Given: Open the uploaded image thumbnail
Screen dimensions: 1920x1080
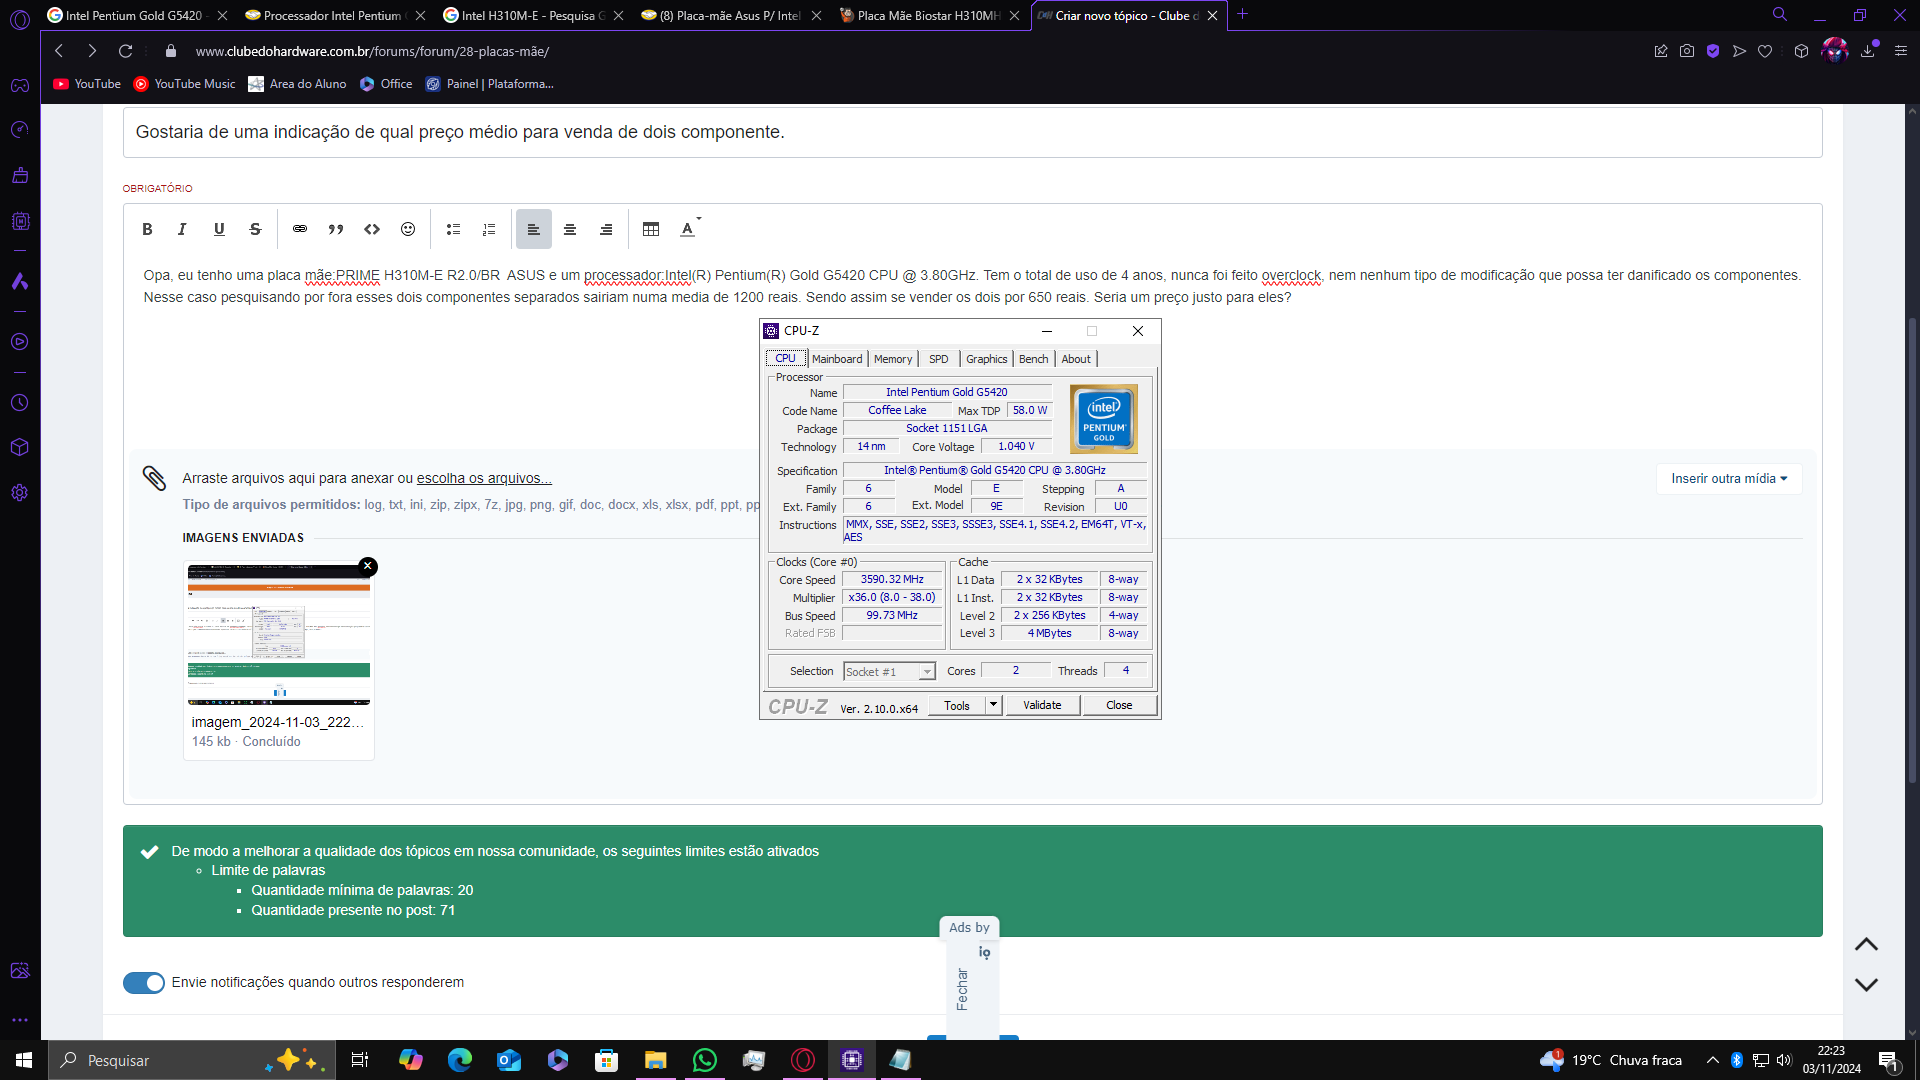Looking at the screenshot, I should (279, 634).
